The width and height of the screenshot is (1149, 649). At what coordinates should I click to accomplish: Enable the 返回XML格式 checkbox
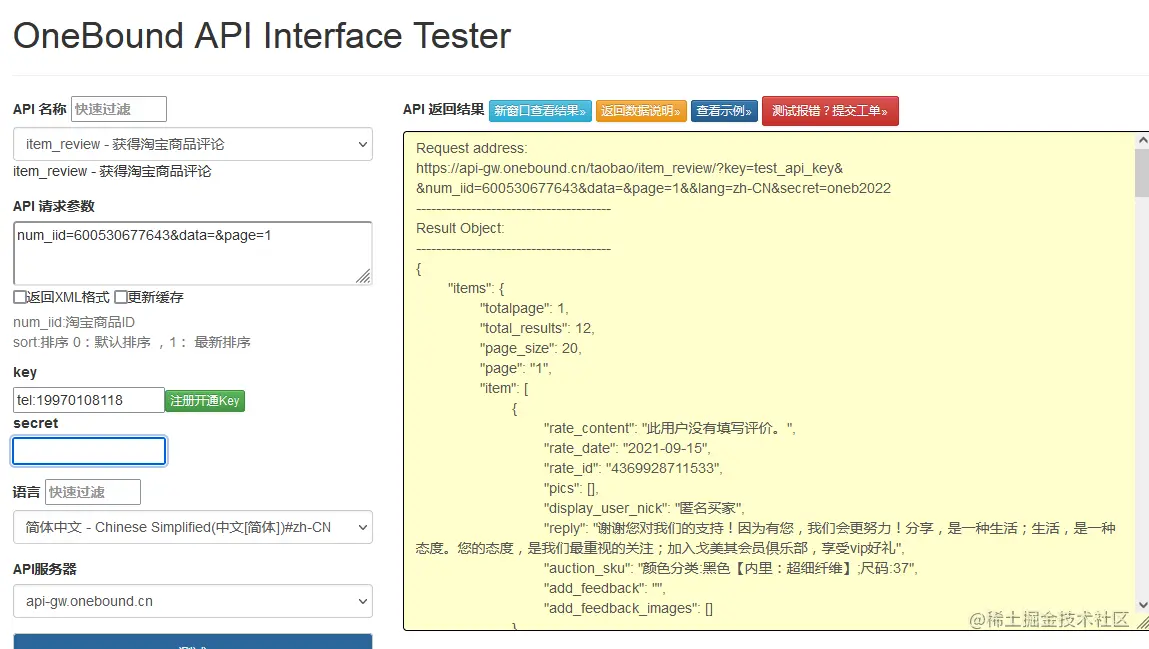17,297
